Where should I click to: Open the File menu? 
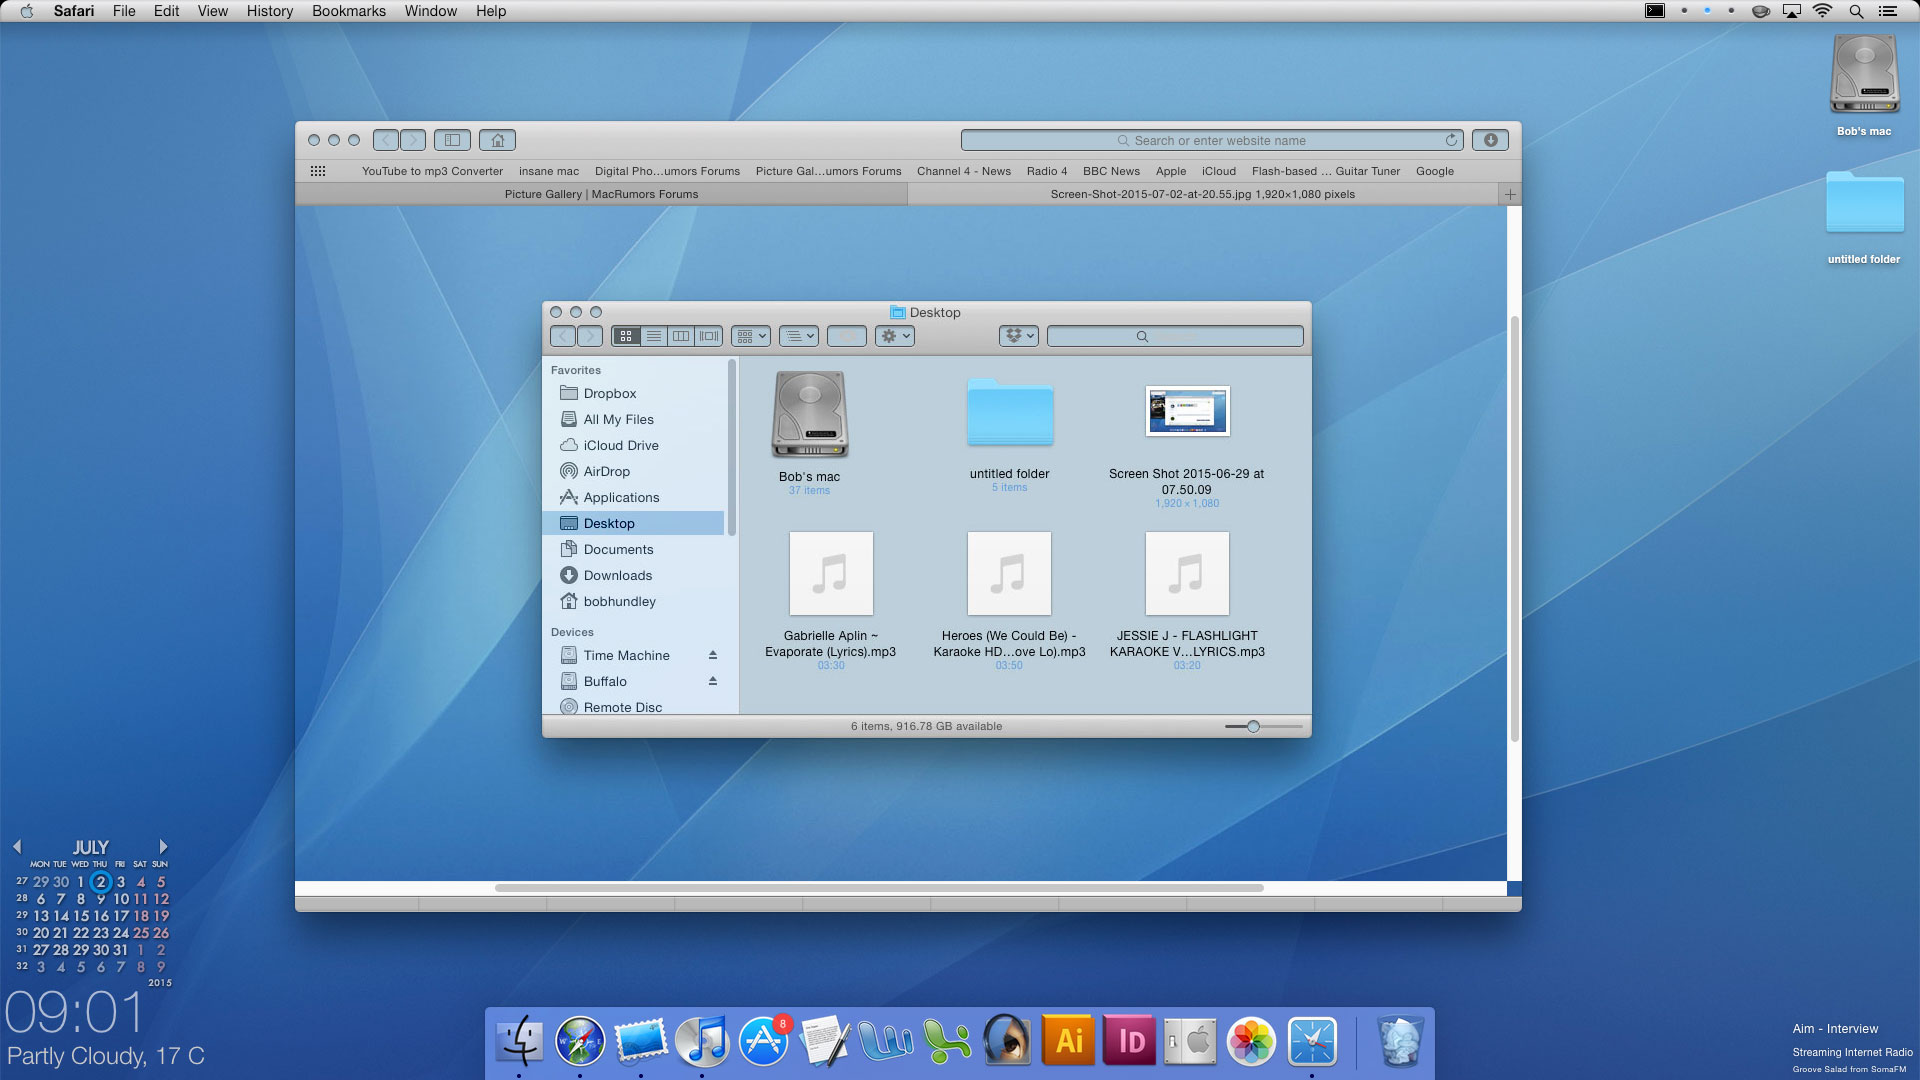(x=124, y=11)
